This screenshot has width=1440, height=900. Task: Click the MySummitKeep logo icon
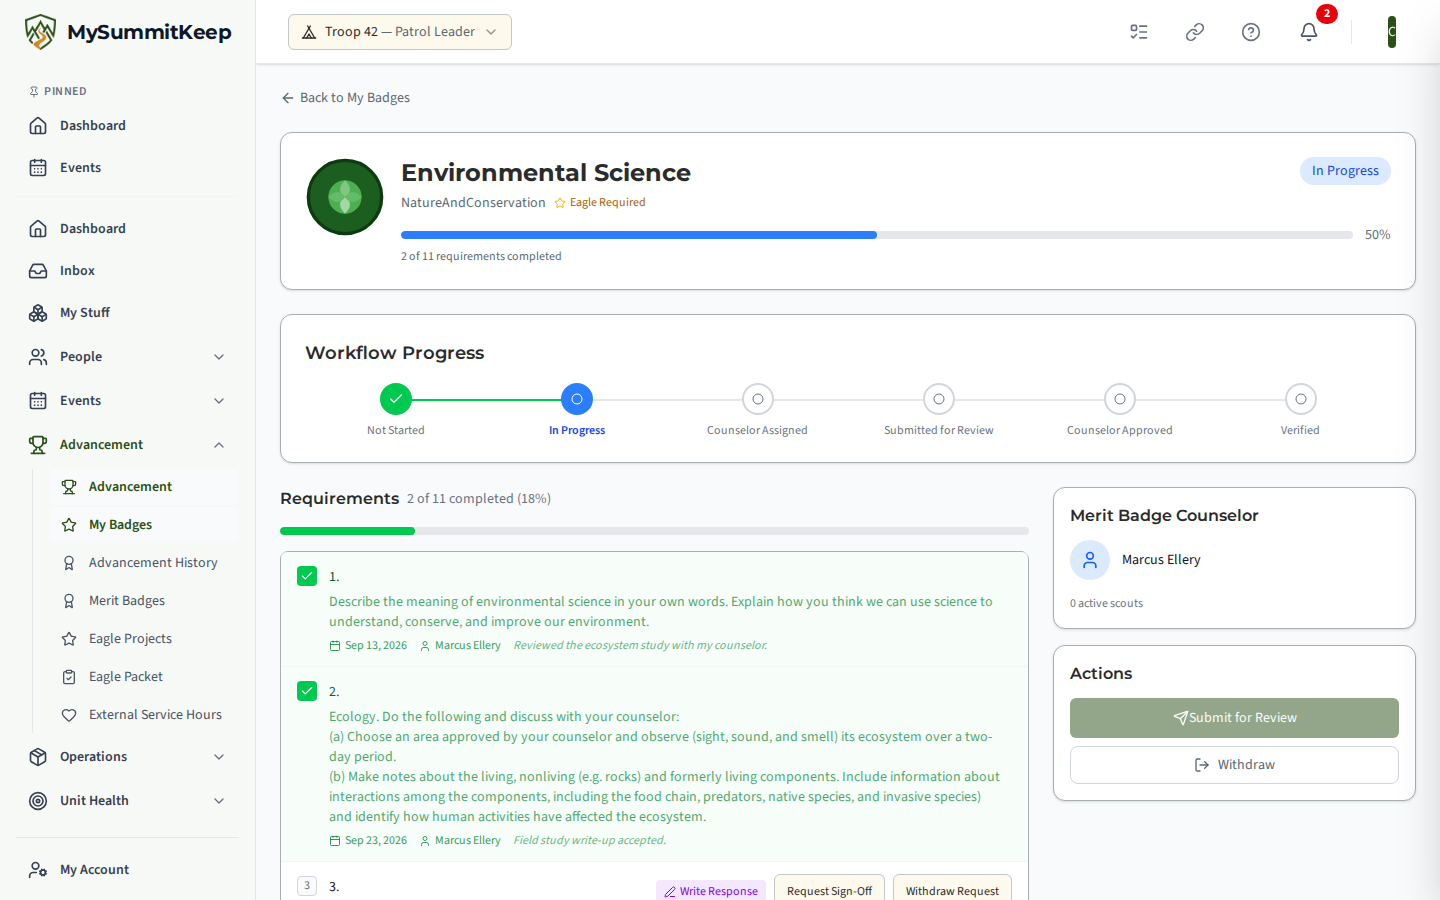tap(40, 32)
